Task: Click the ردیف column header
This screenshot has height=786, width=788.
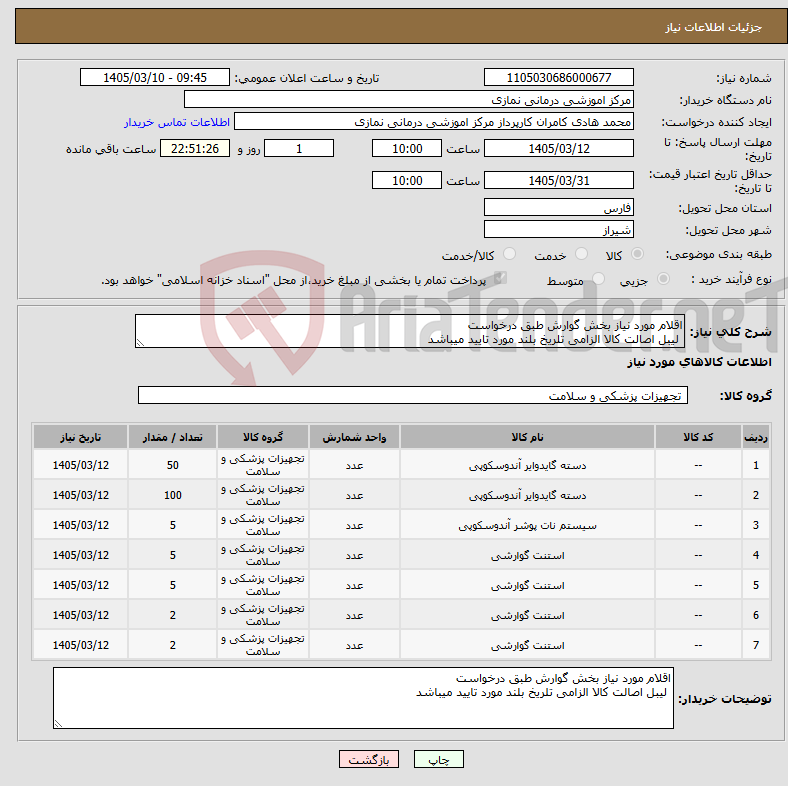Action: coord(755,437)
